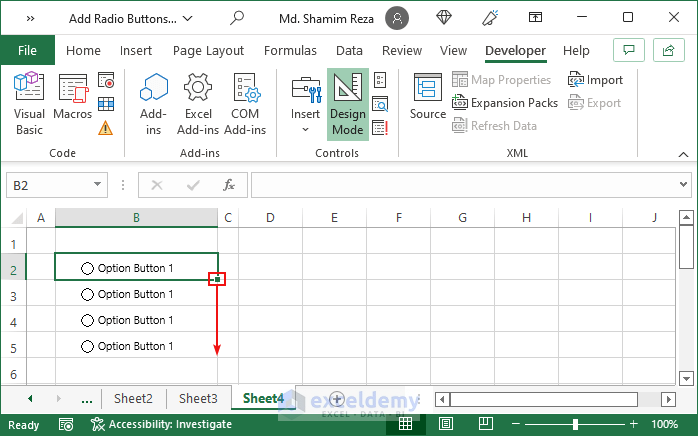The height and width of the screenshot is (436, 698).
Task: Open the Review tab
Action: point(402,50)
